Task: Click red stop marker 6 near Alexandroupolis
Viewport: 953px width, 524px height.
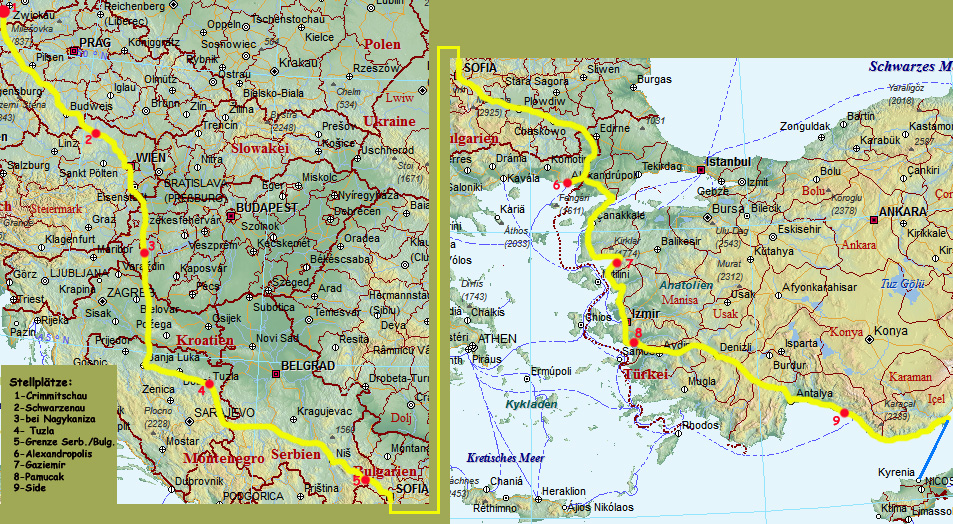Action: click(567, 183)
